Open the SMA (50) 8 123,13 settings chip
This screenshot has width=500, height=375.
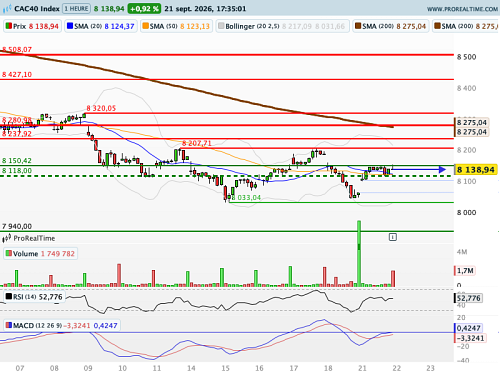point(176,26)
